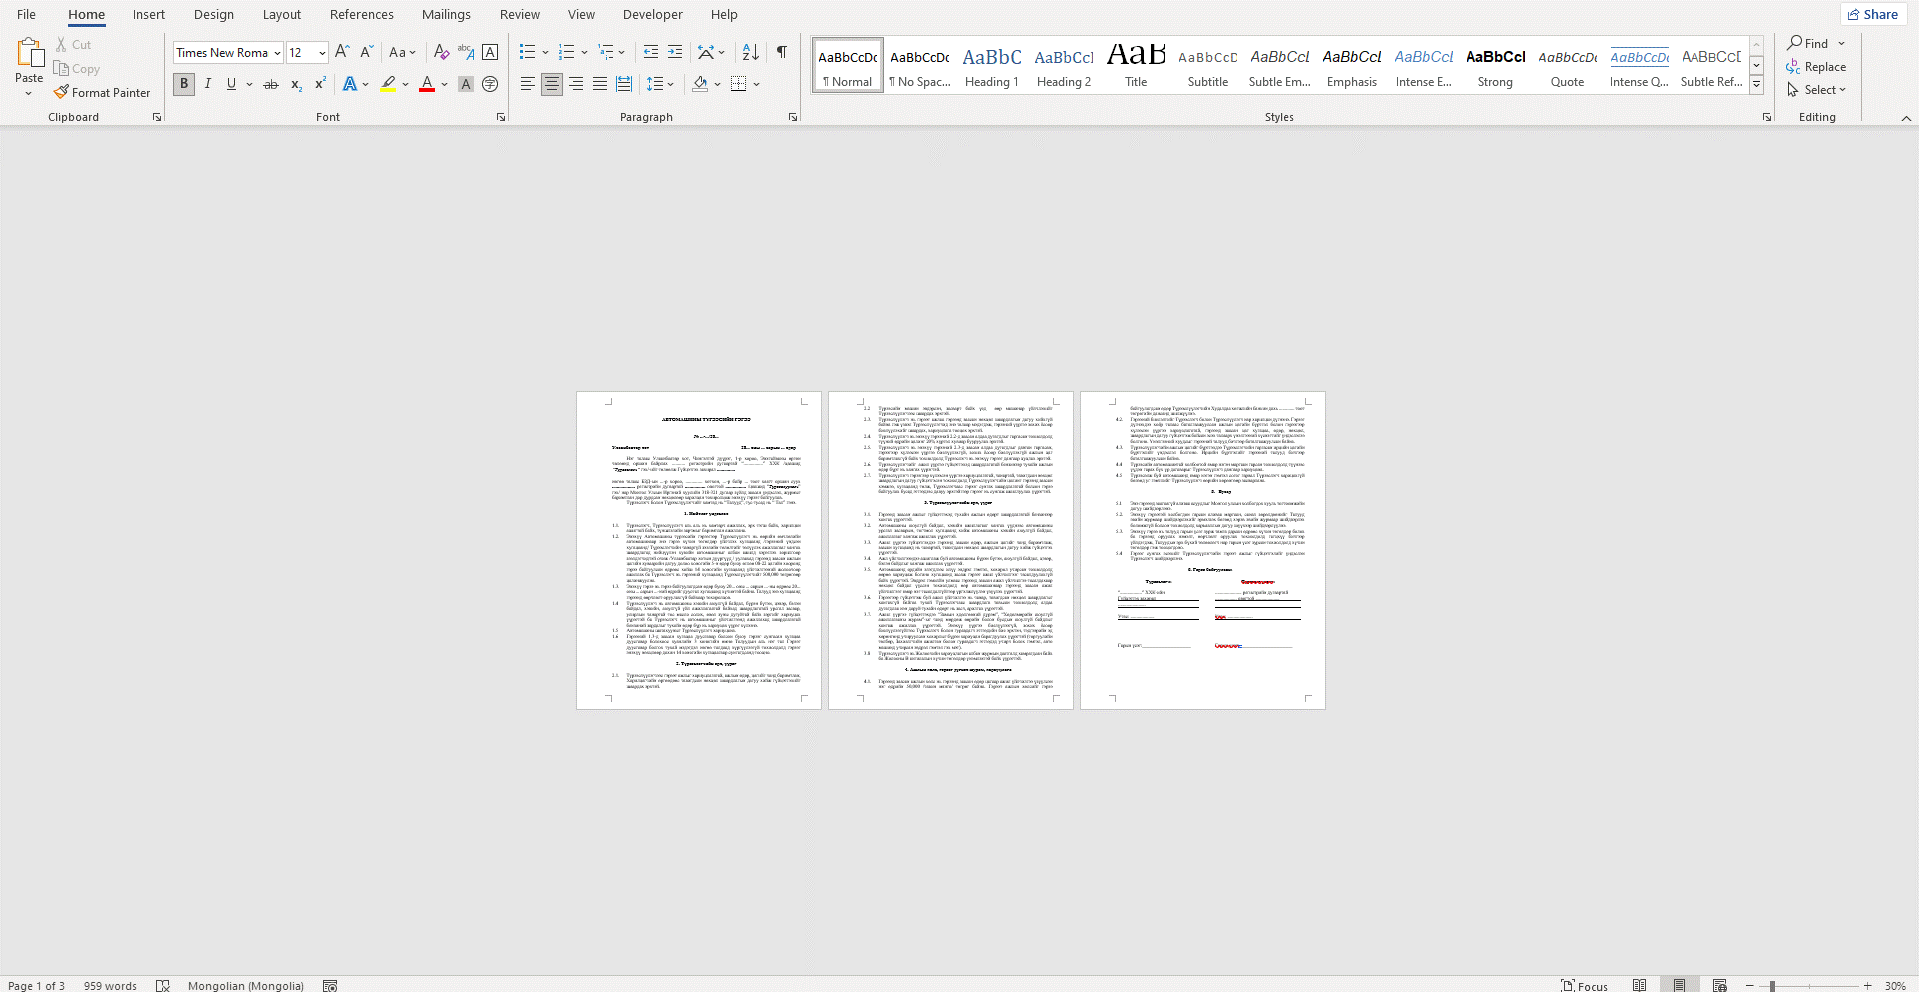This screenshot has height=992, width=1919.
Task: Open the numbering list dropdown
Action: 584,52
